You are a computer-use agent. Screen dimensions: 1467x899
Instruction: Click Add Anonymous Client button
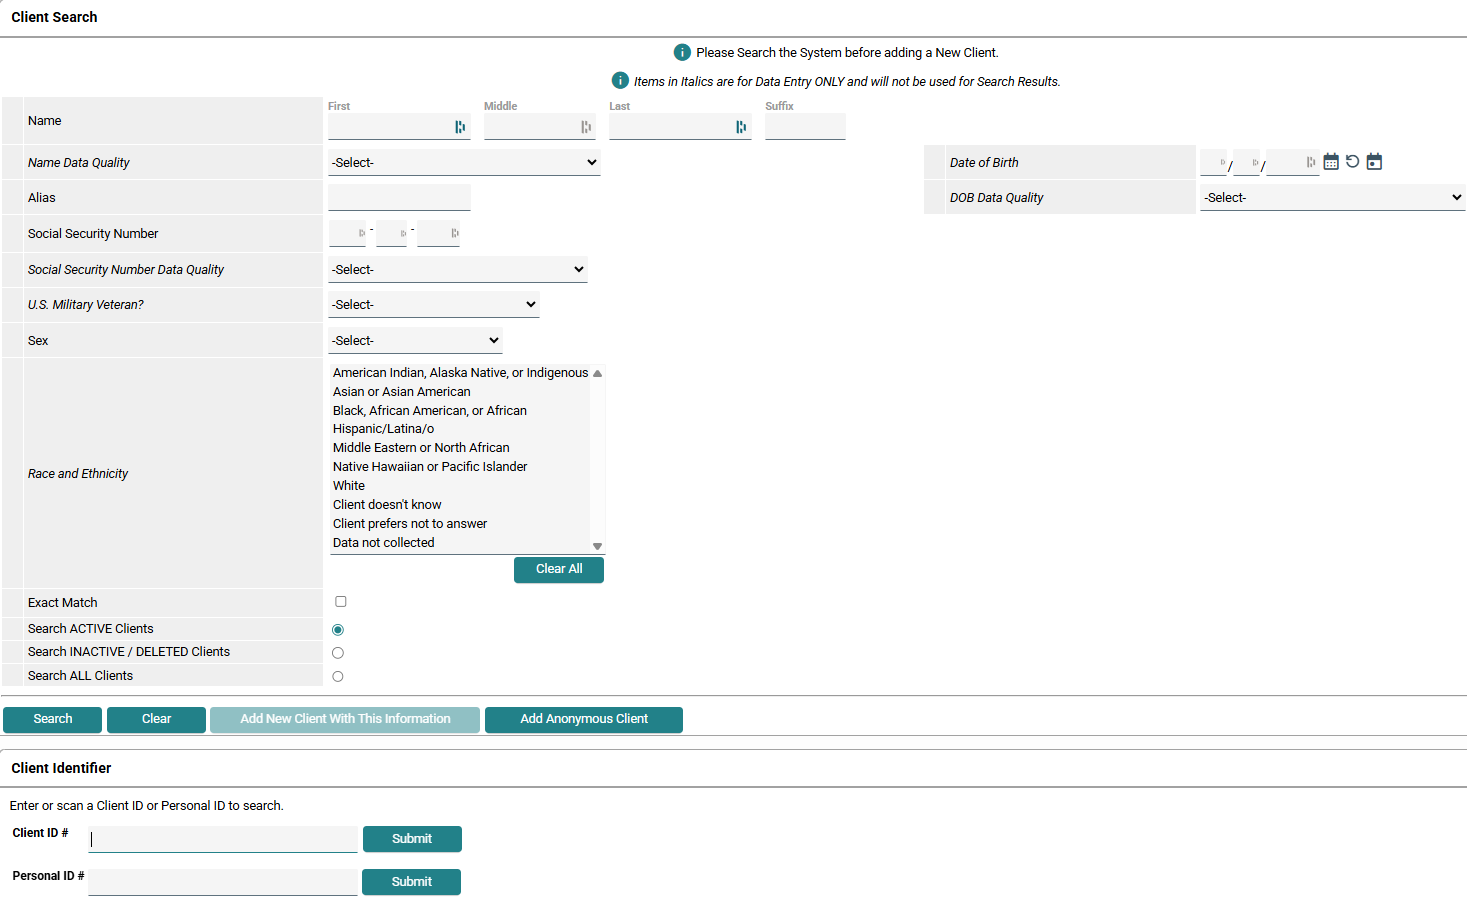coord(584,720)
